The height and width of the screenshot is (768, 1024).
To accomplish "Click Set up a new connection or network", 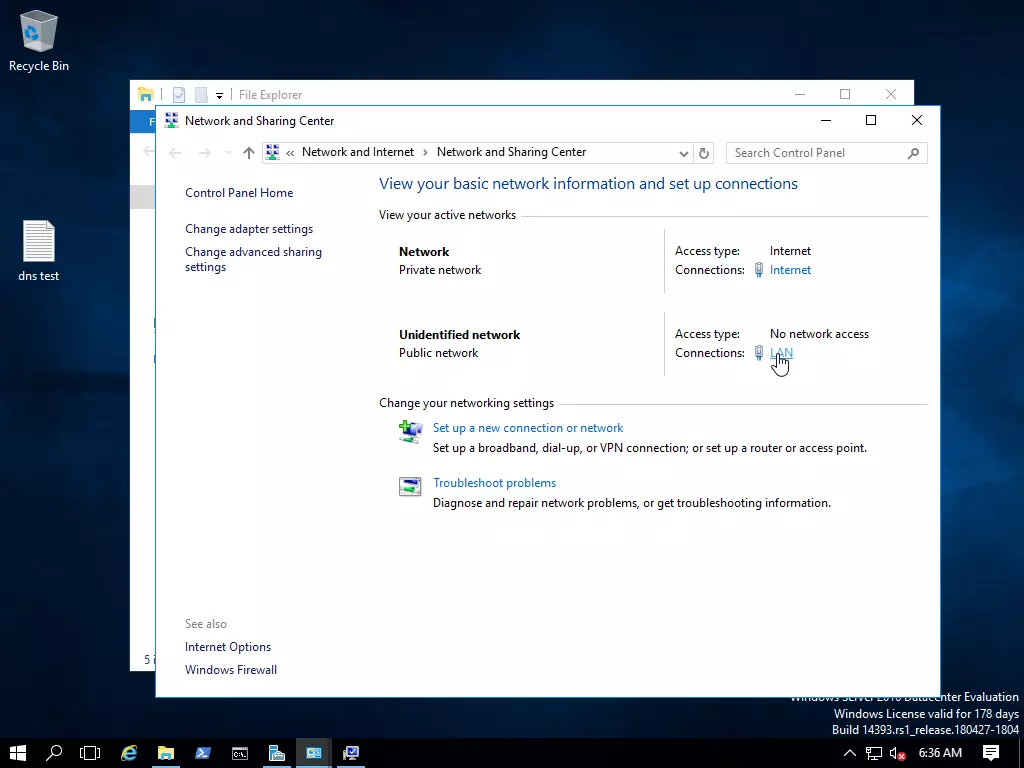I will point(528,428).
